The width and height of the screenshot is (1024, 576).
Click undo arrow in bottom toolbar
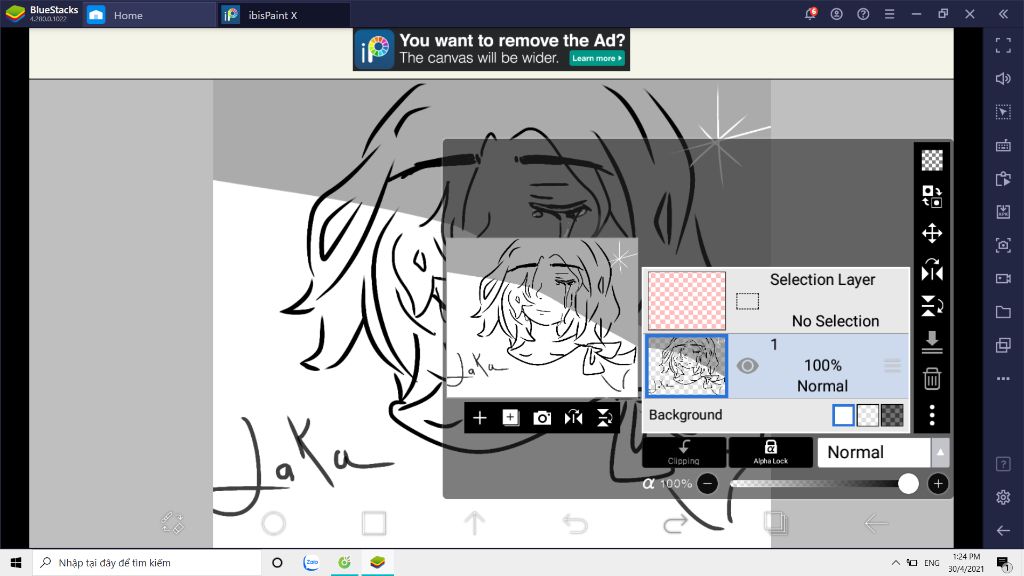point(575,523)
